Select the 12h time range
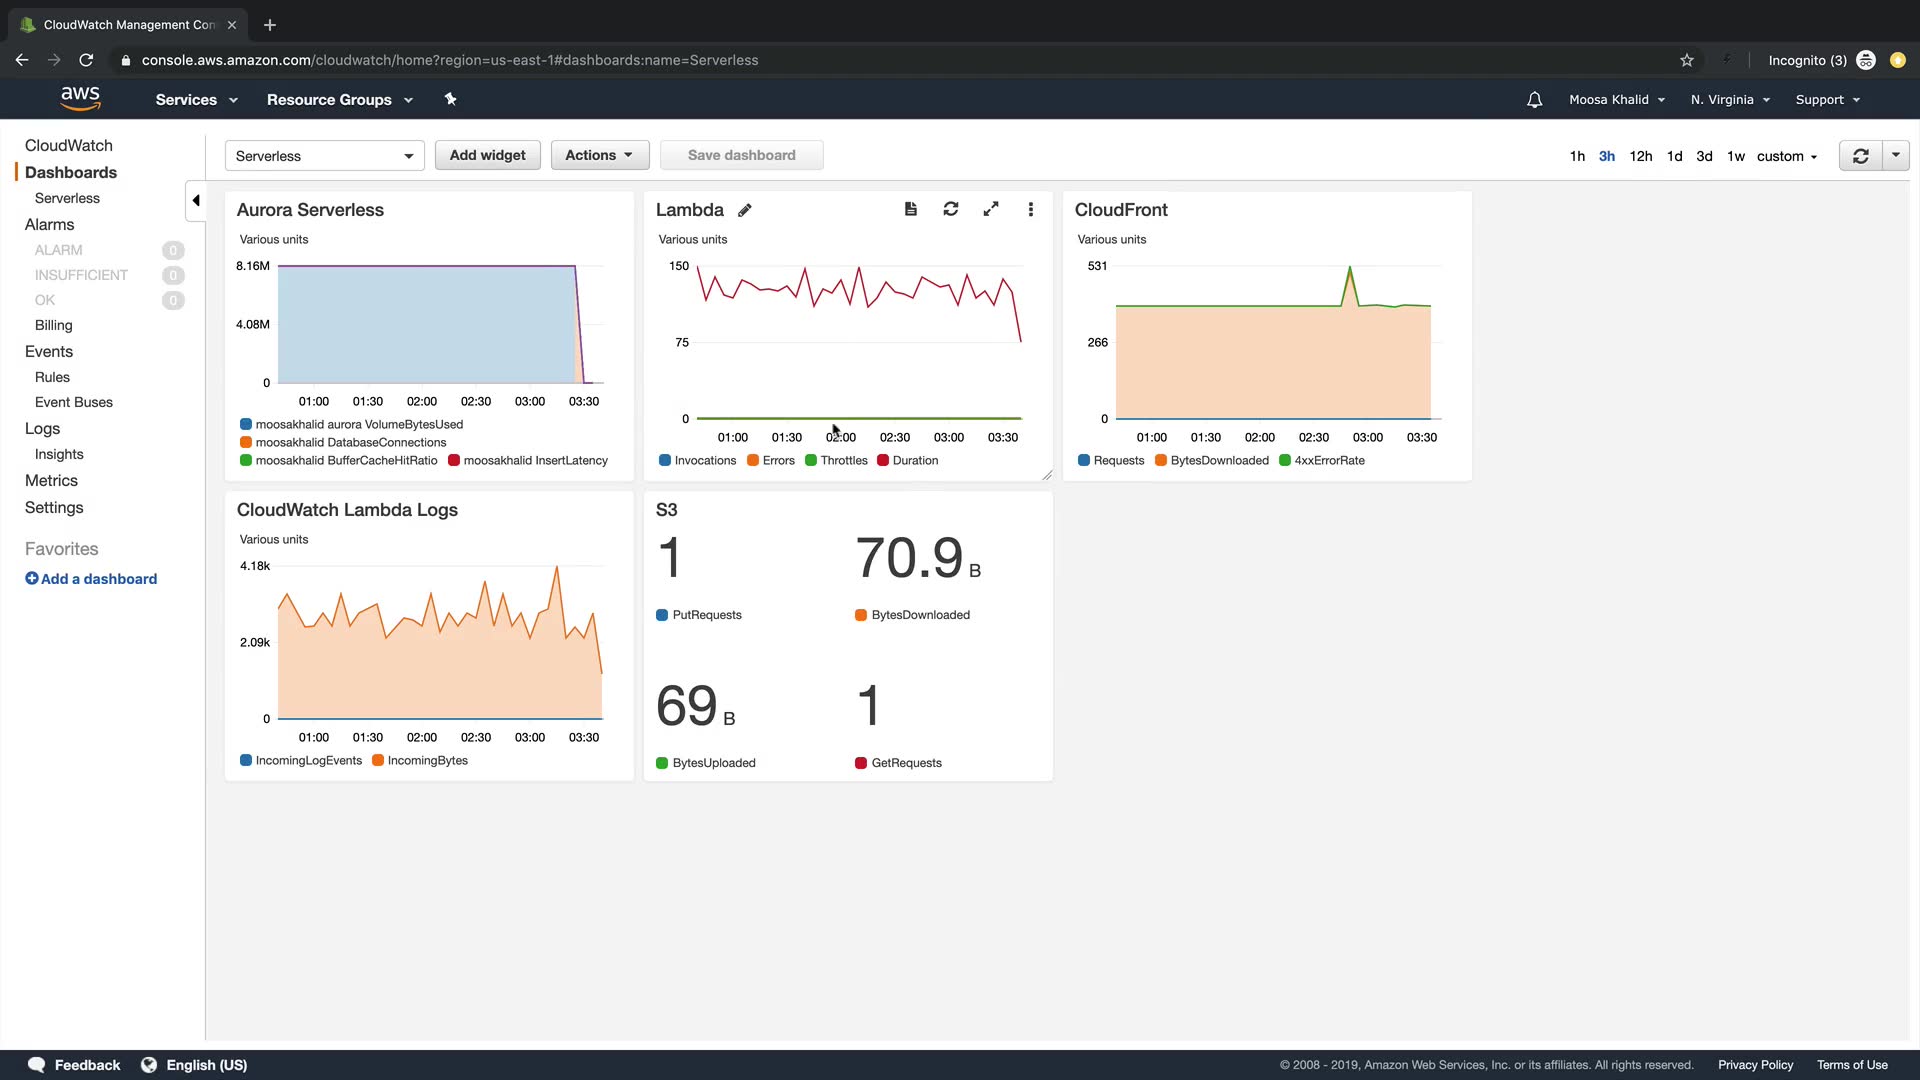This screenshot has width=1920, height=1080. coord(1640,156)
